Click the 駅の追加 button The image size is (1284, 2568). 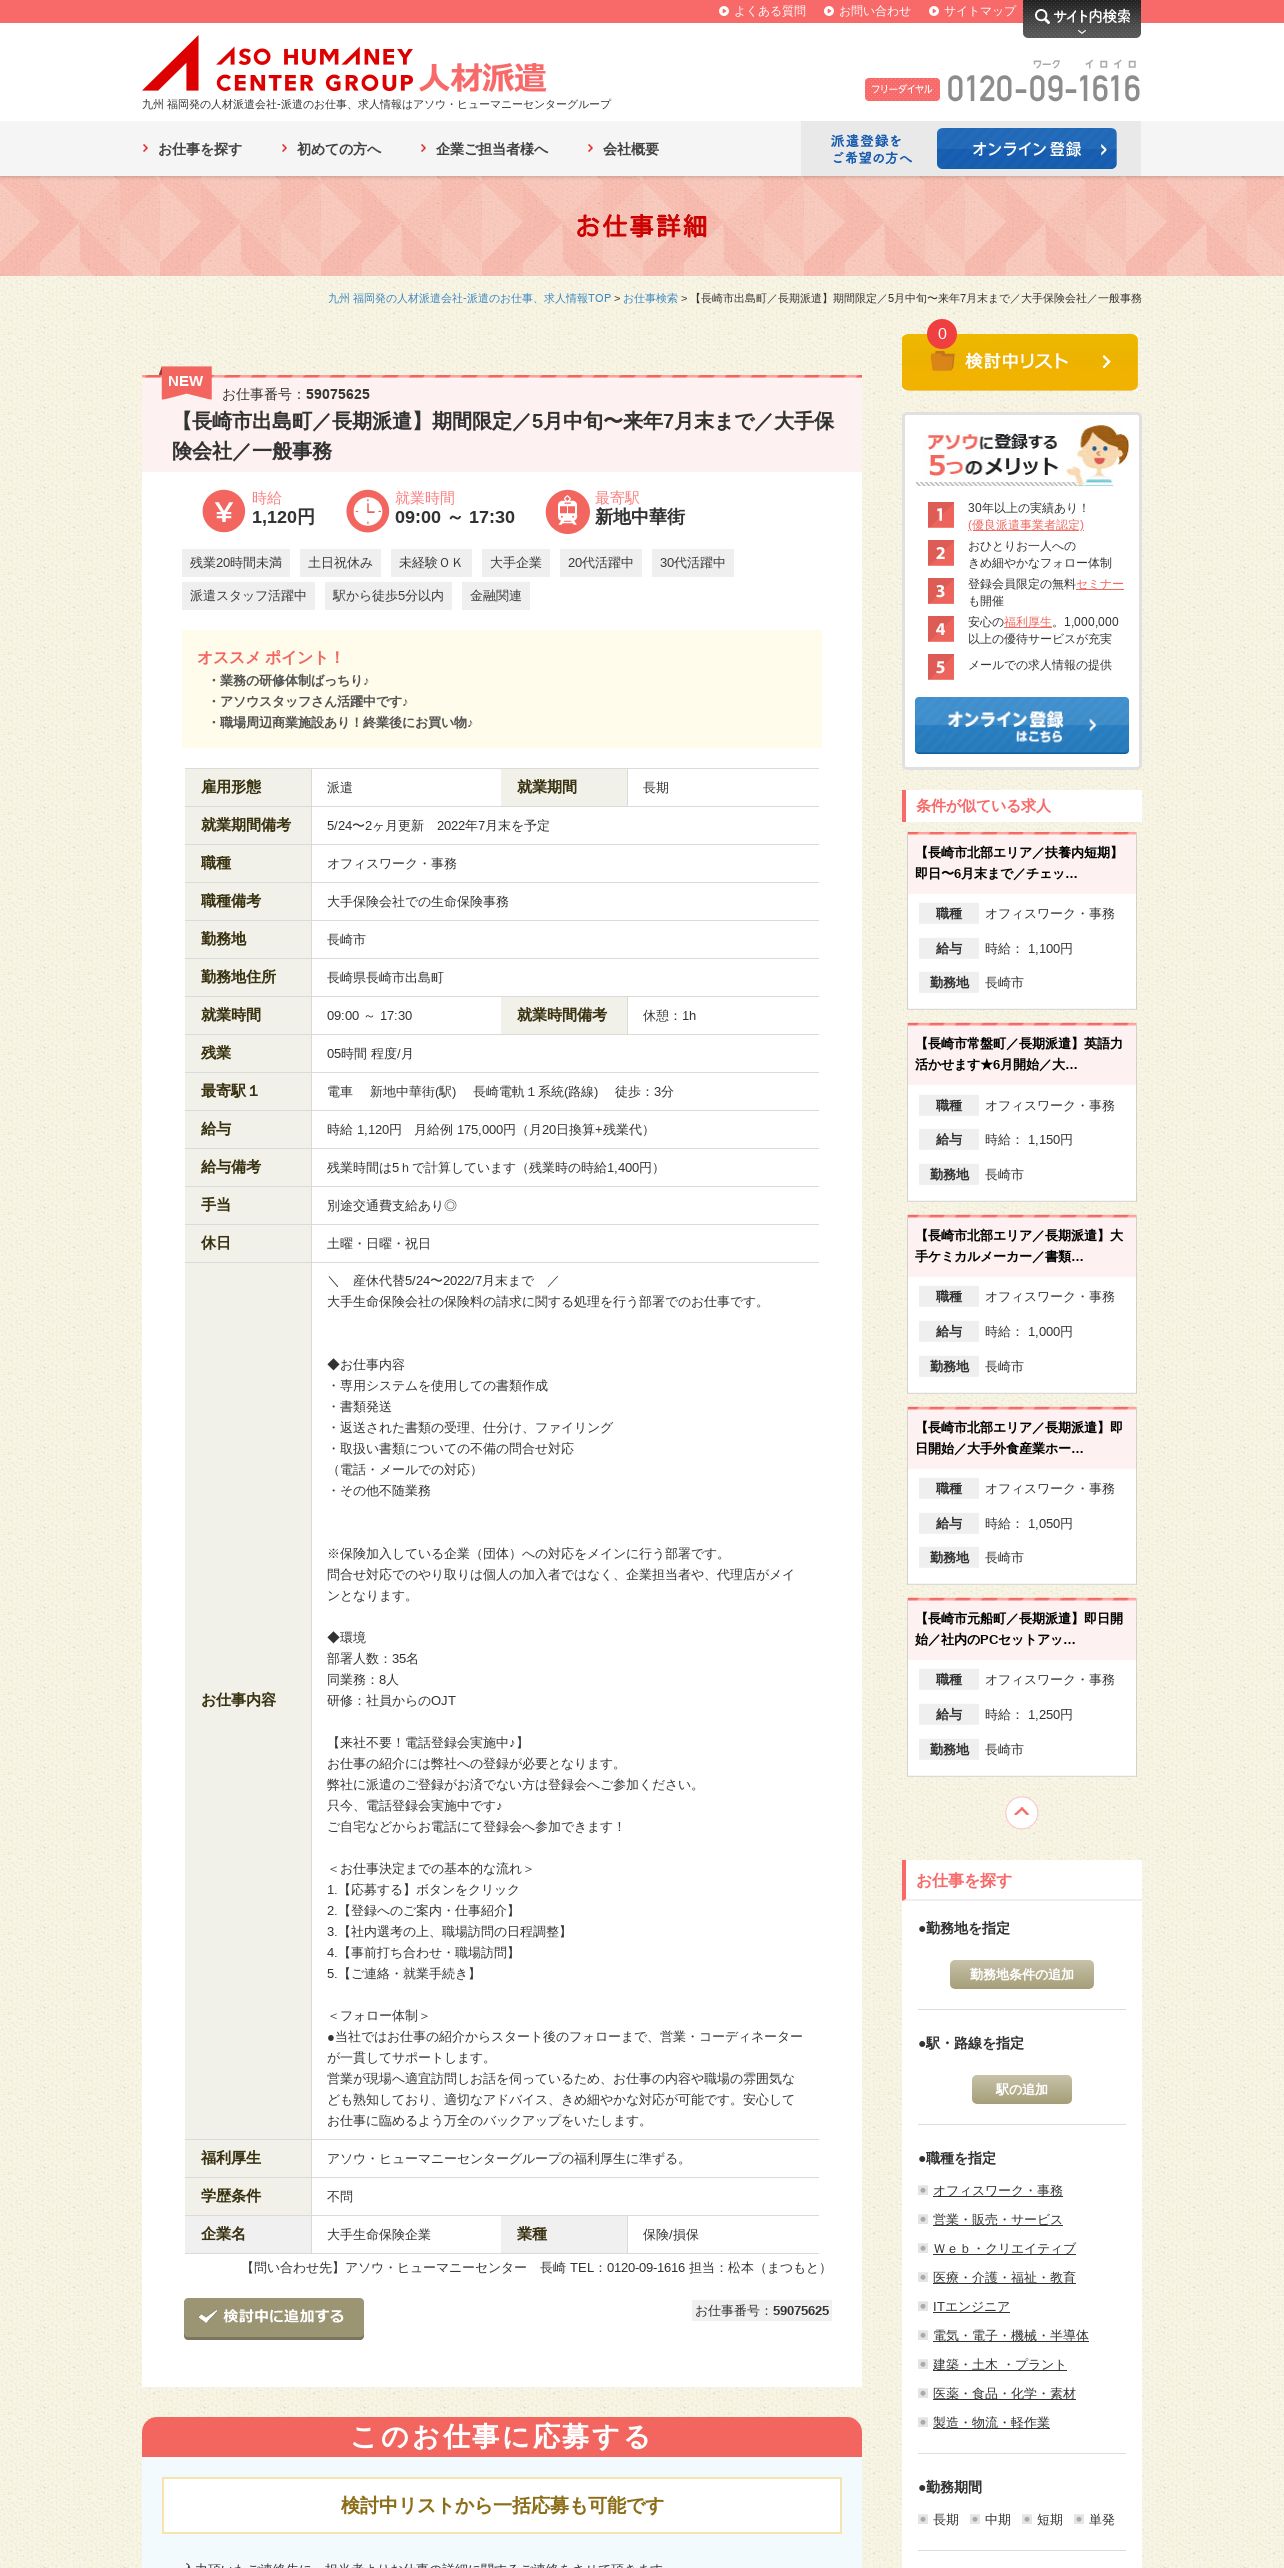1022,2089
